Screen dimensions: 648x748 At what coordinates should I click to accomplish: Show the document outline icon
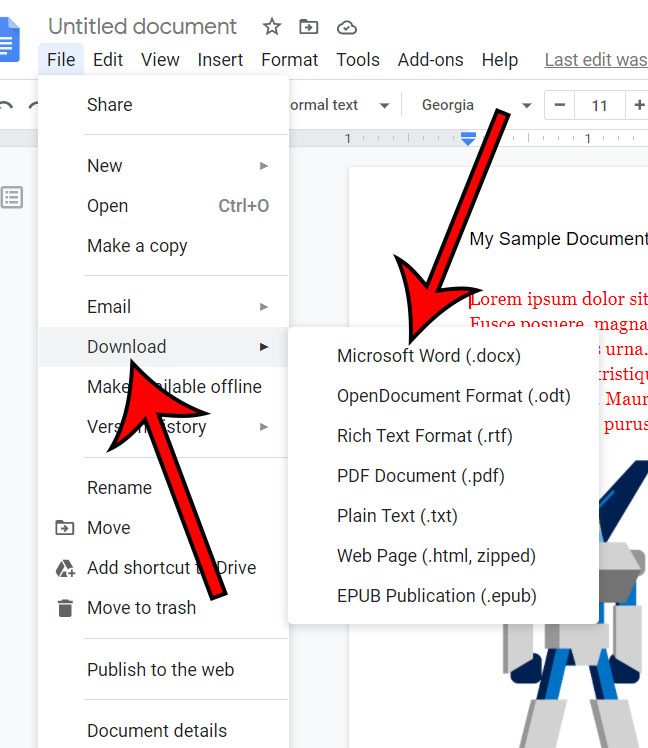point(12,197)
